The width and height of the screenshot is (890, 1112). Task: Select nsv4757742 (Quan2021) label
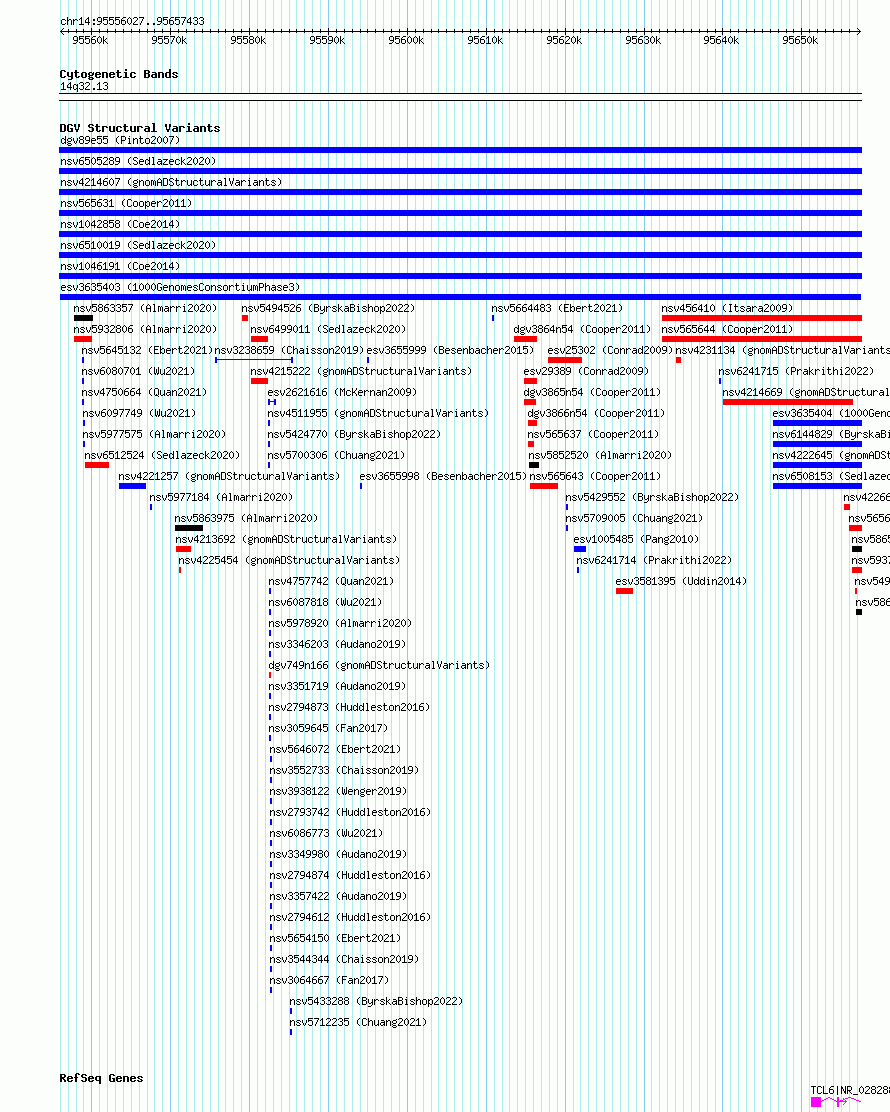click(331, 582)
